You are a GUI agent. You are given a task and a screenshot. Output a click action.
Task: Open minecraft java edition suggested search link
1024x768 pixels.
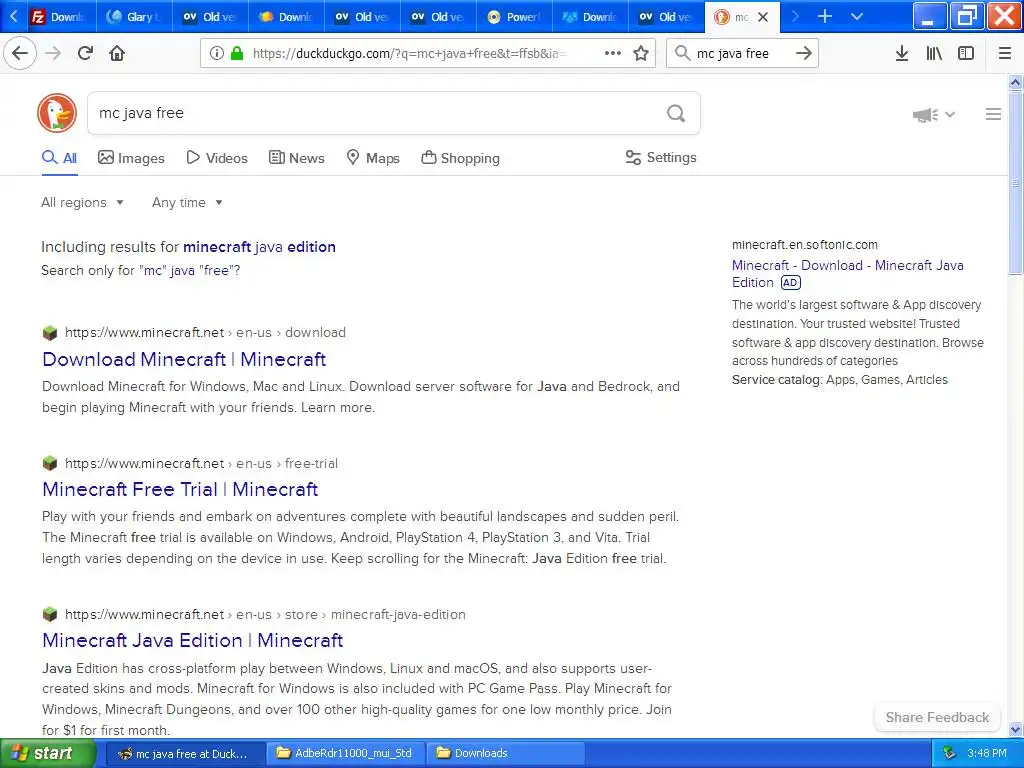point(259,247)
